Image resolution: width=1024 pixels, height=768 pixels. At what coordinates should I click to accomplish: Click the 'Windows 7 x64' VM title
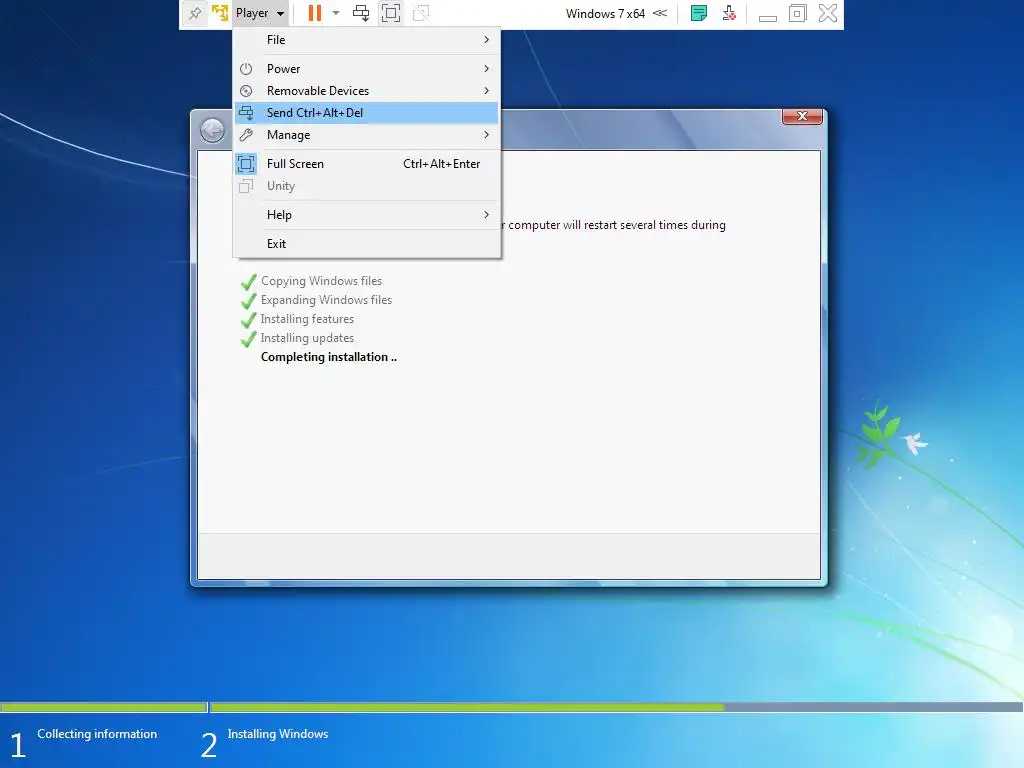click(605, 14)
